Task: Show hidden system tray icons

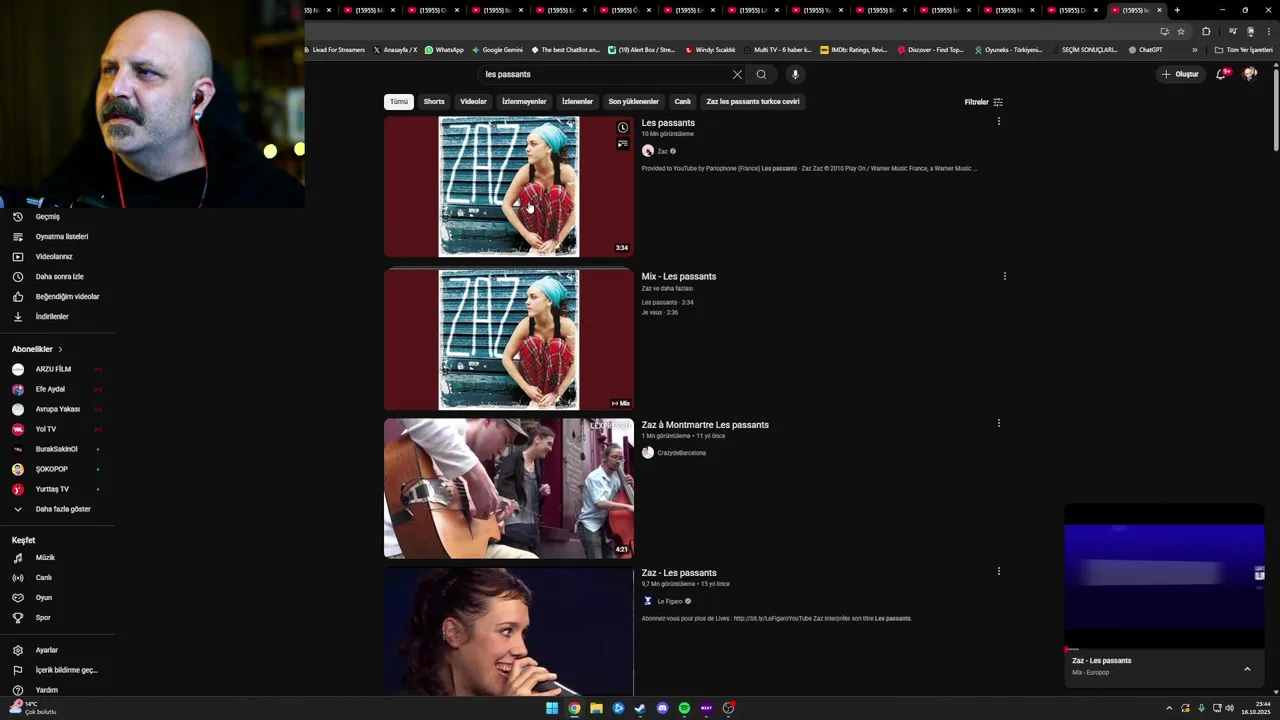Action: (1169, 708)
